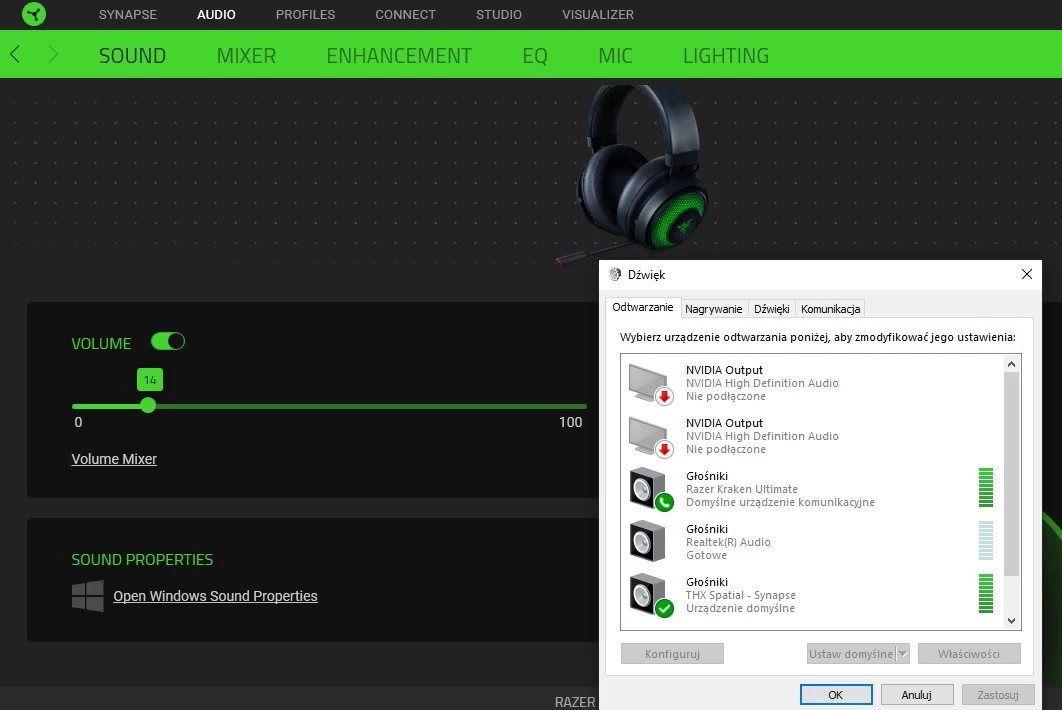Click the Gotowe status text
Viewport: 1062px width, 710px height.
(706, 555)
